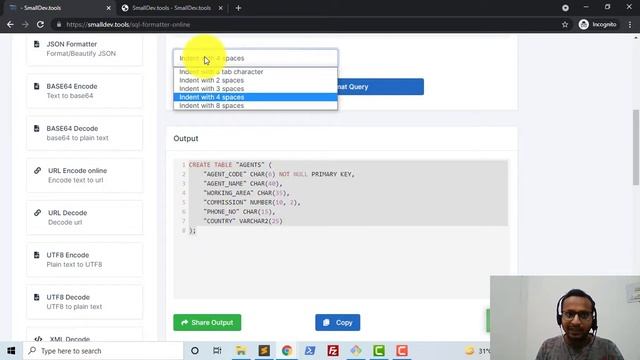
Task: Open the Windows Start menu
Action: click(11, 351)
